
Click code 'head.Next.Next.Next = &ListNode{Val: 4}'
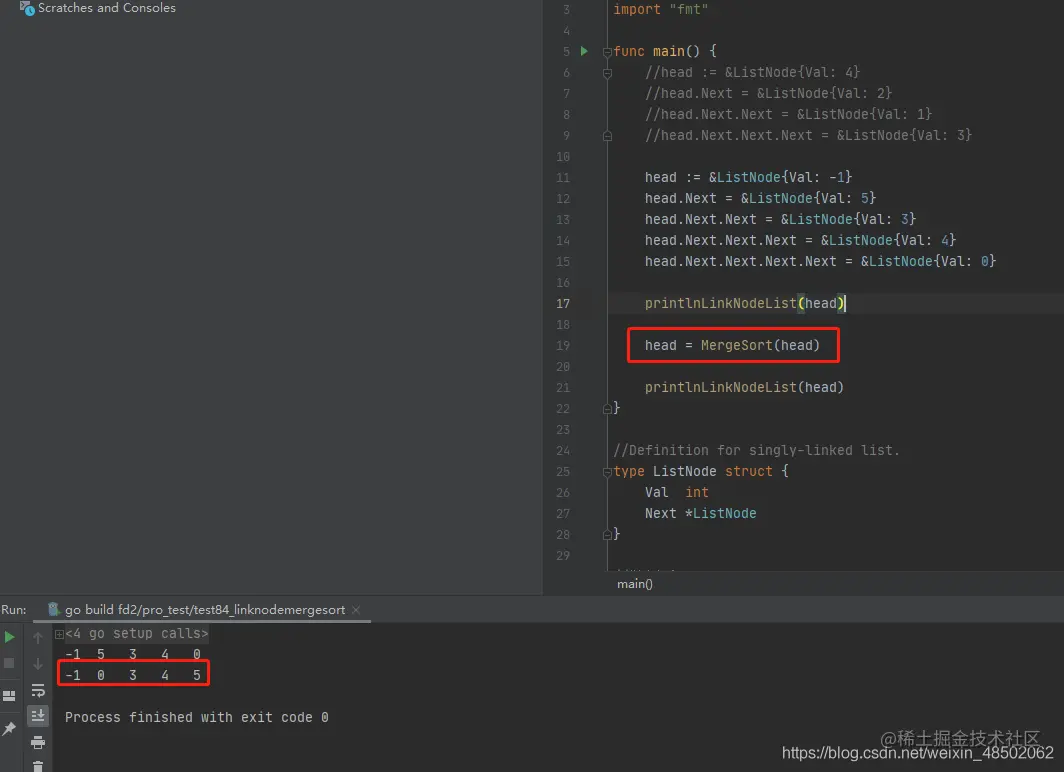pyautogui.click(x=800, y=240)
